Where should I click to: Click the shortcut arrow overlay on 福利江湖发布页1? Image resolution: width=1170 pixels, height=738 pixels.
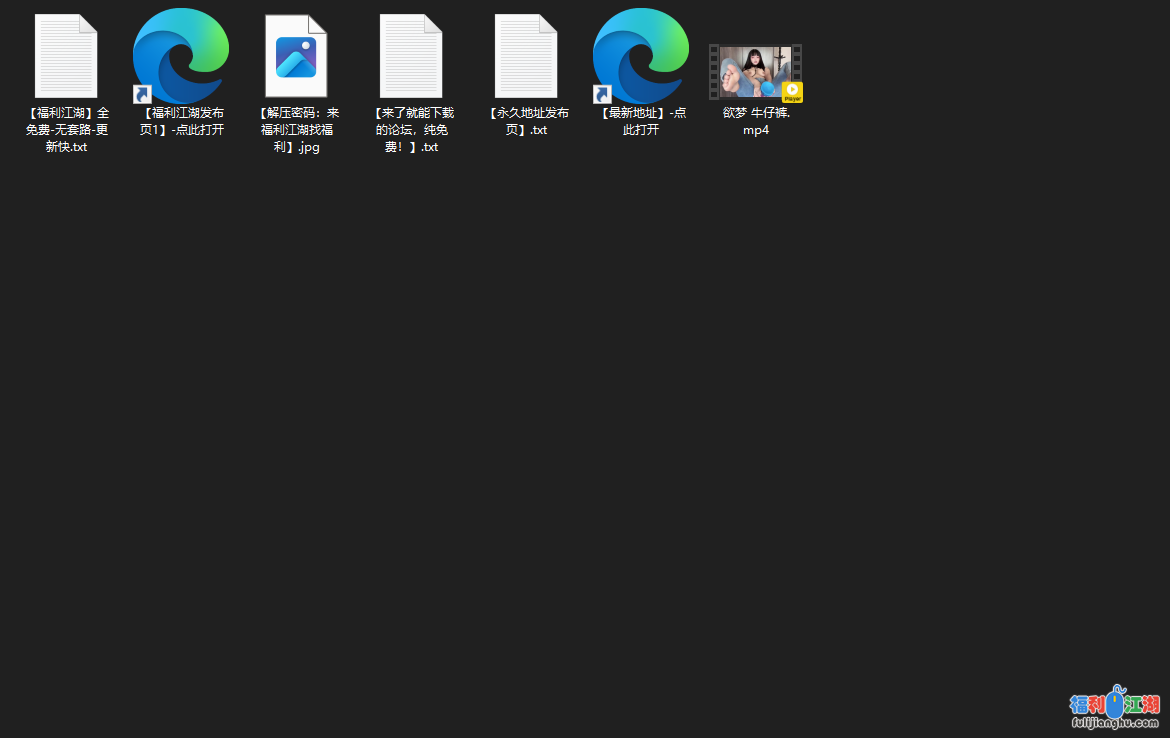tap(143, 94)
